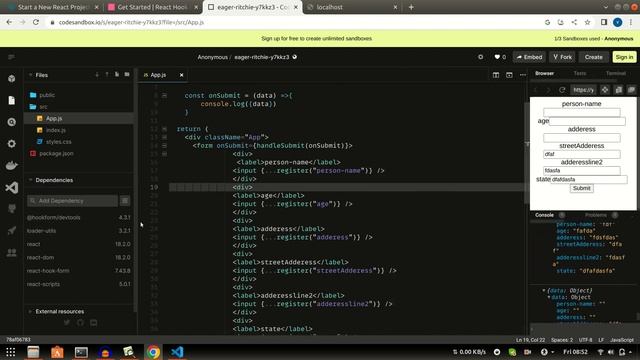Switch to the Terminal tab
Screen dimensions: 640x360
pos(616,73)
